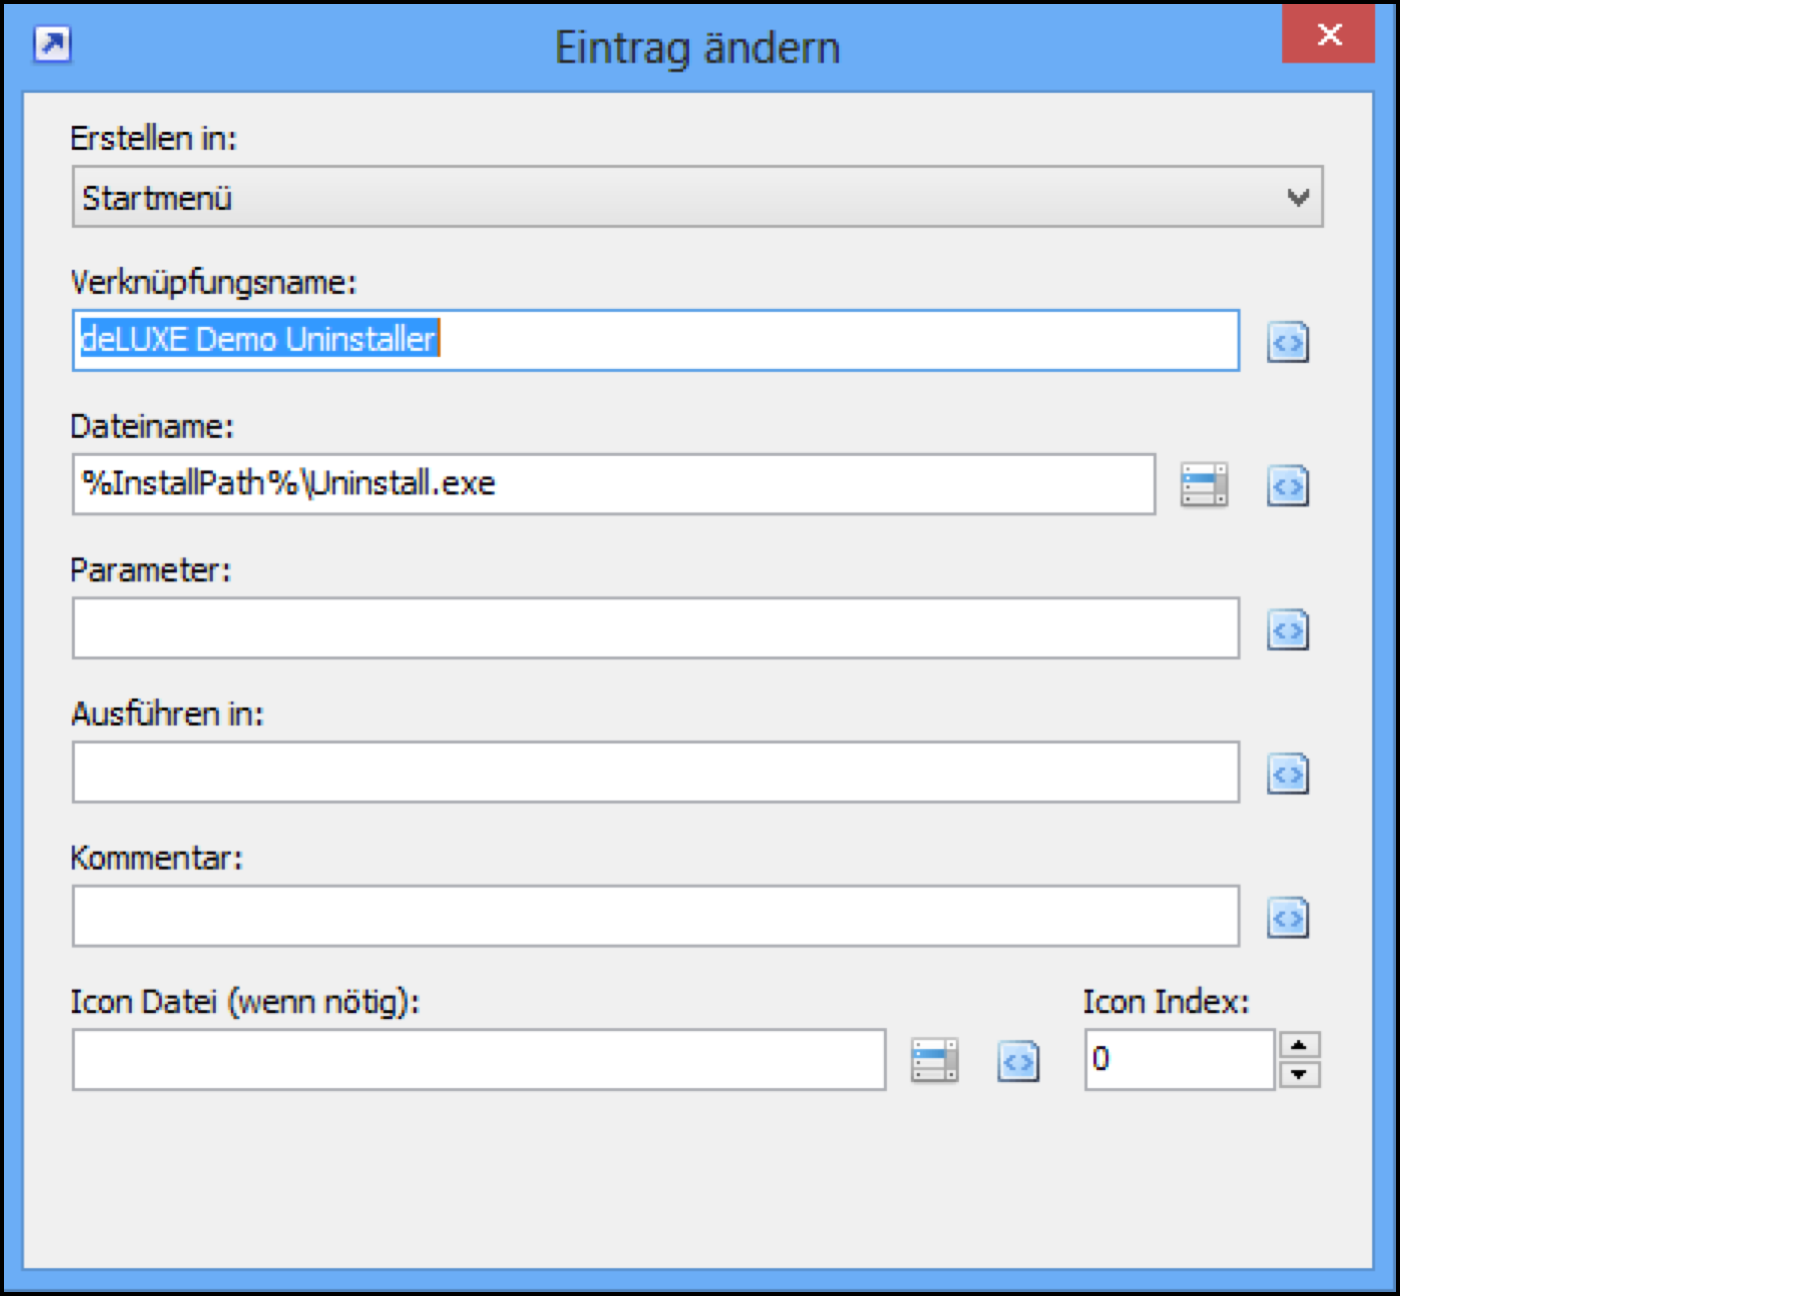
Task: Focus the empty Parameter input field
Action: coord(655,629)
